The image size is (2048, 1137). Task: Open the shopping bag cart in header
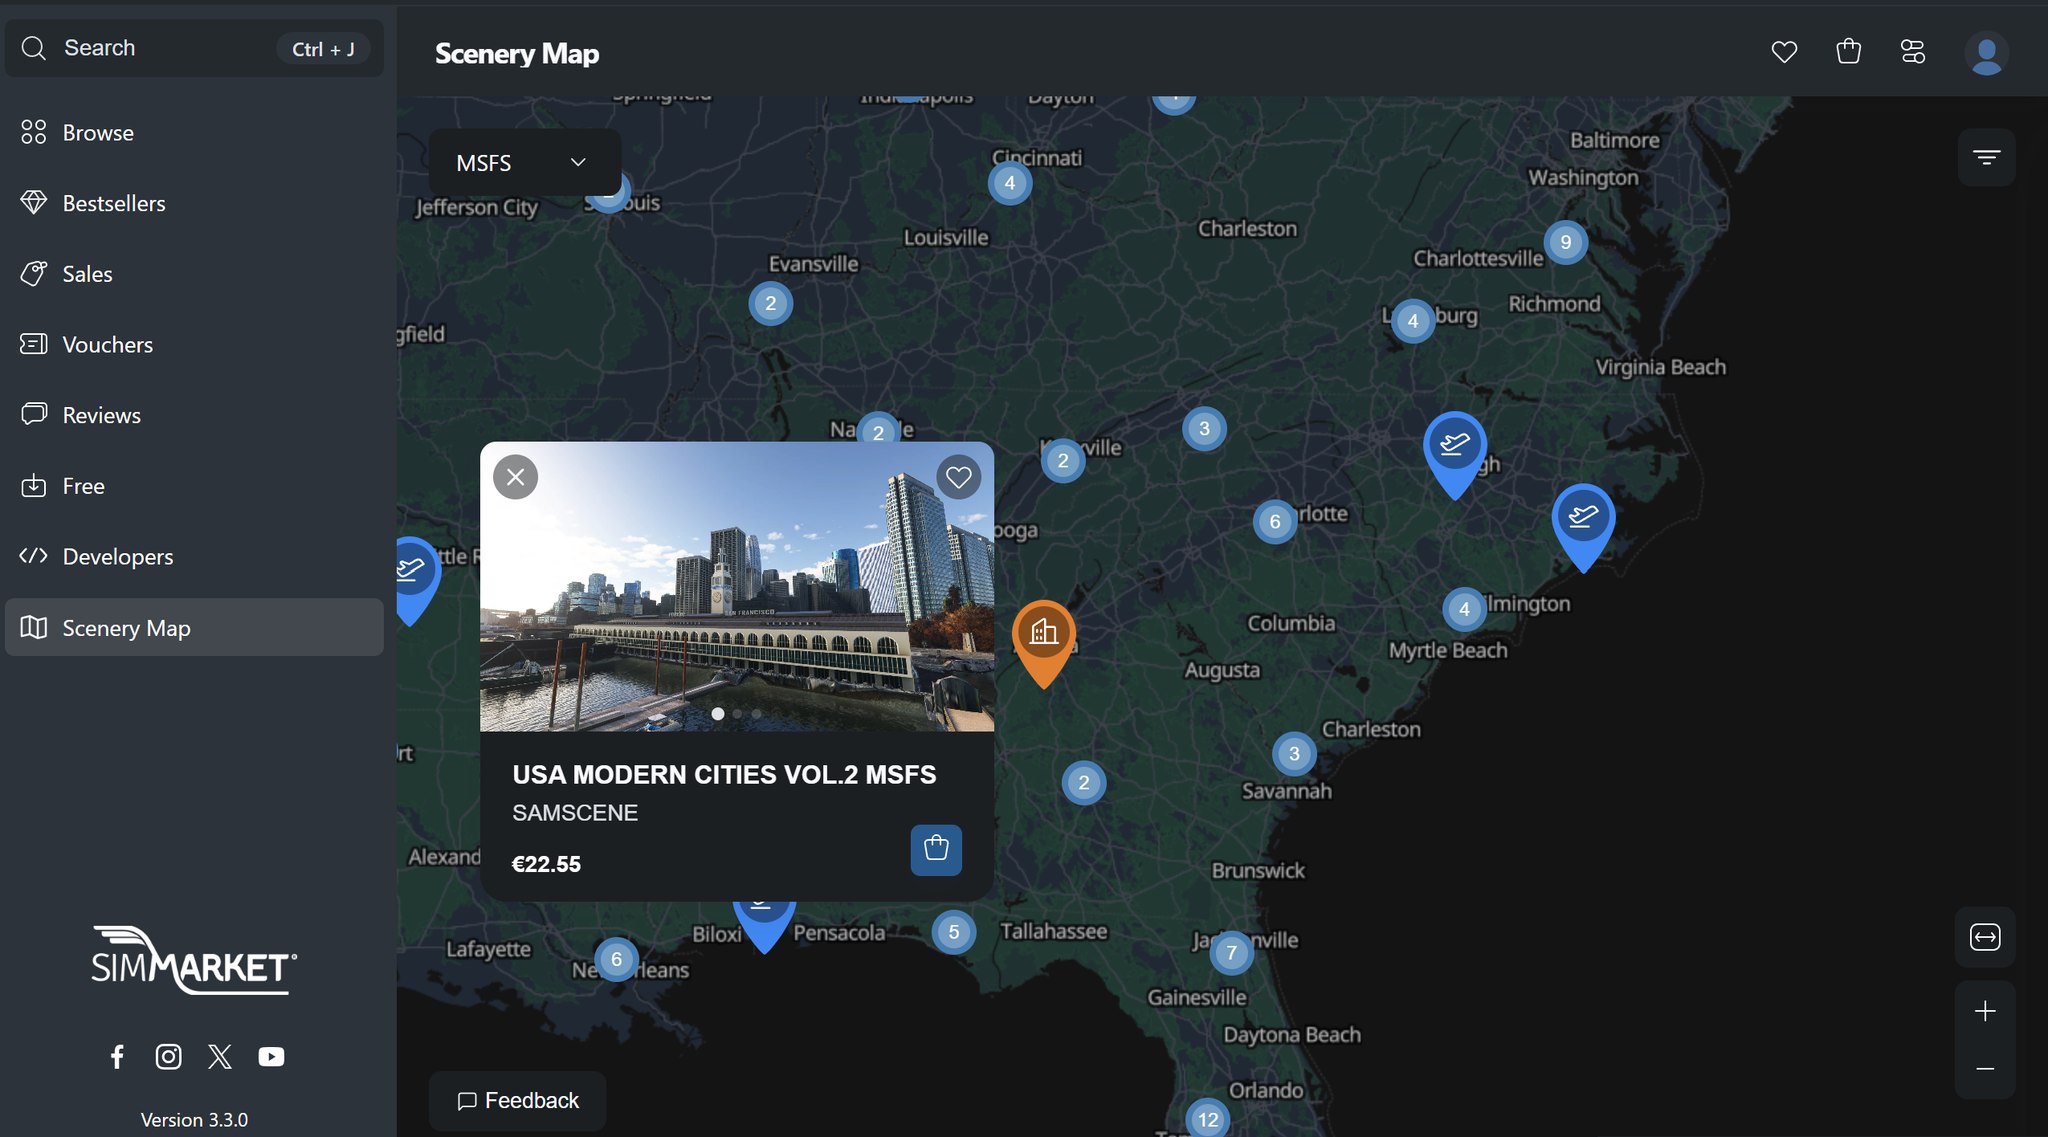[1848, 51]
